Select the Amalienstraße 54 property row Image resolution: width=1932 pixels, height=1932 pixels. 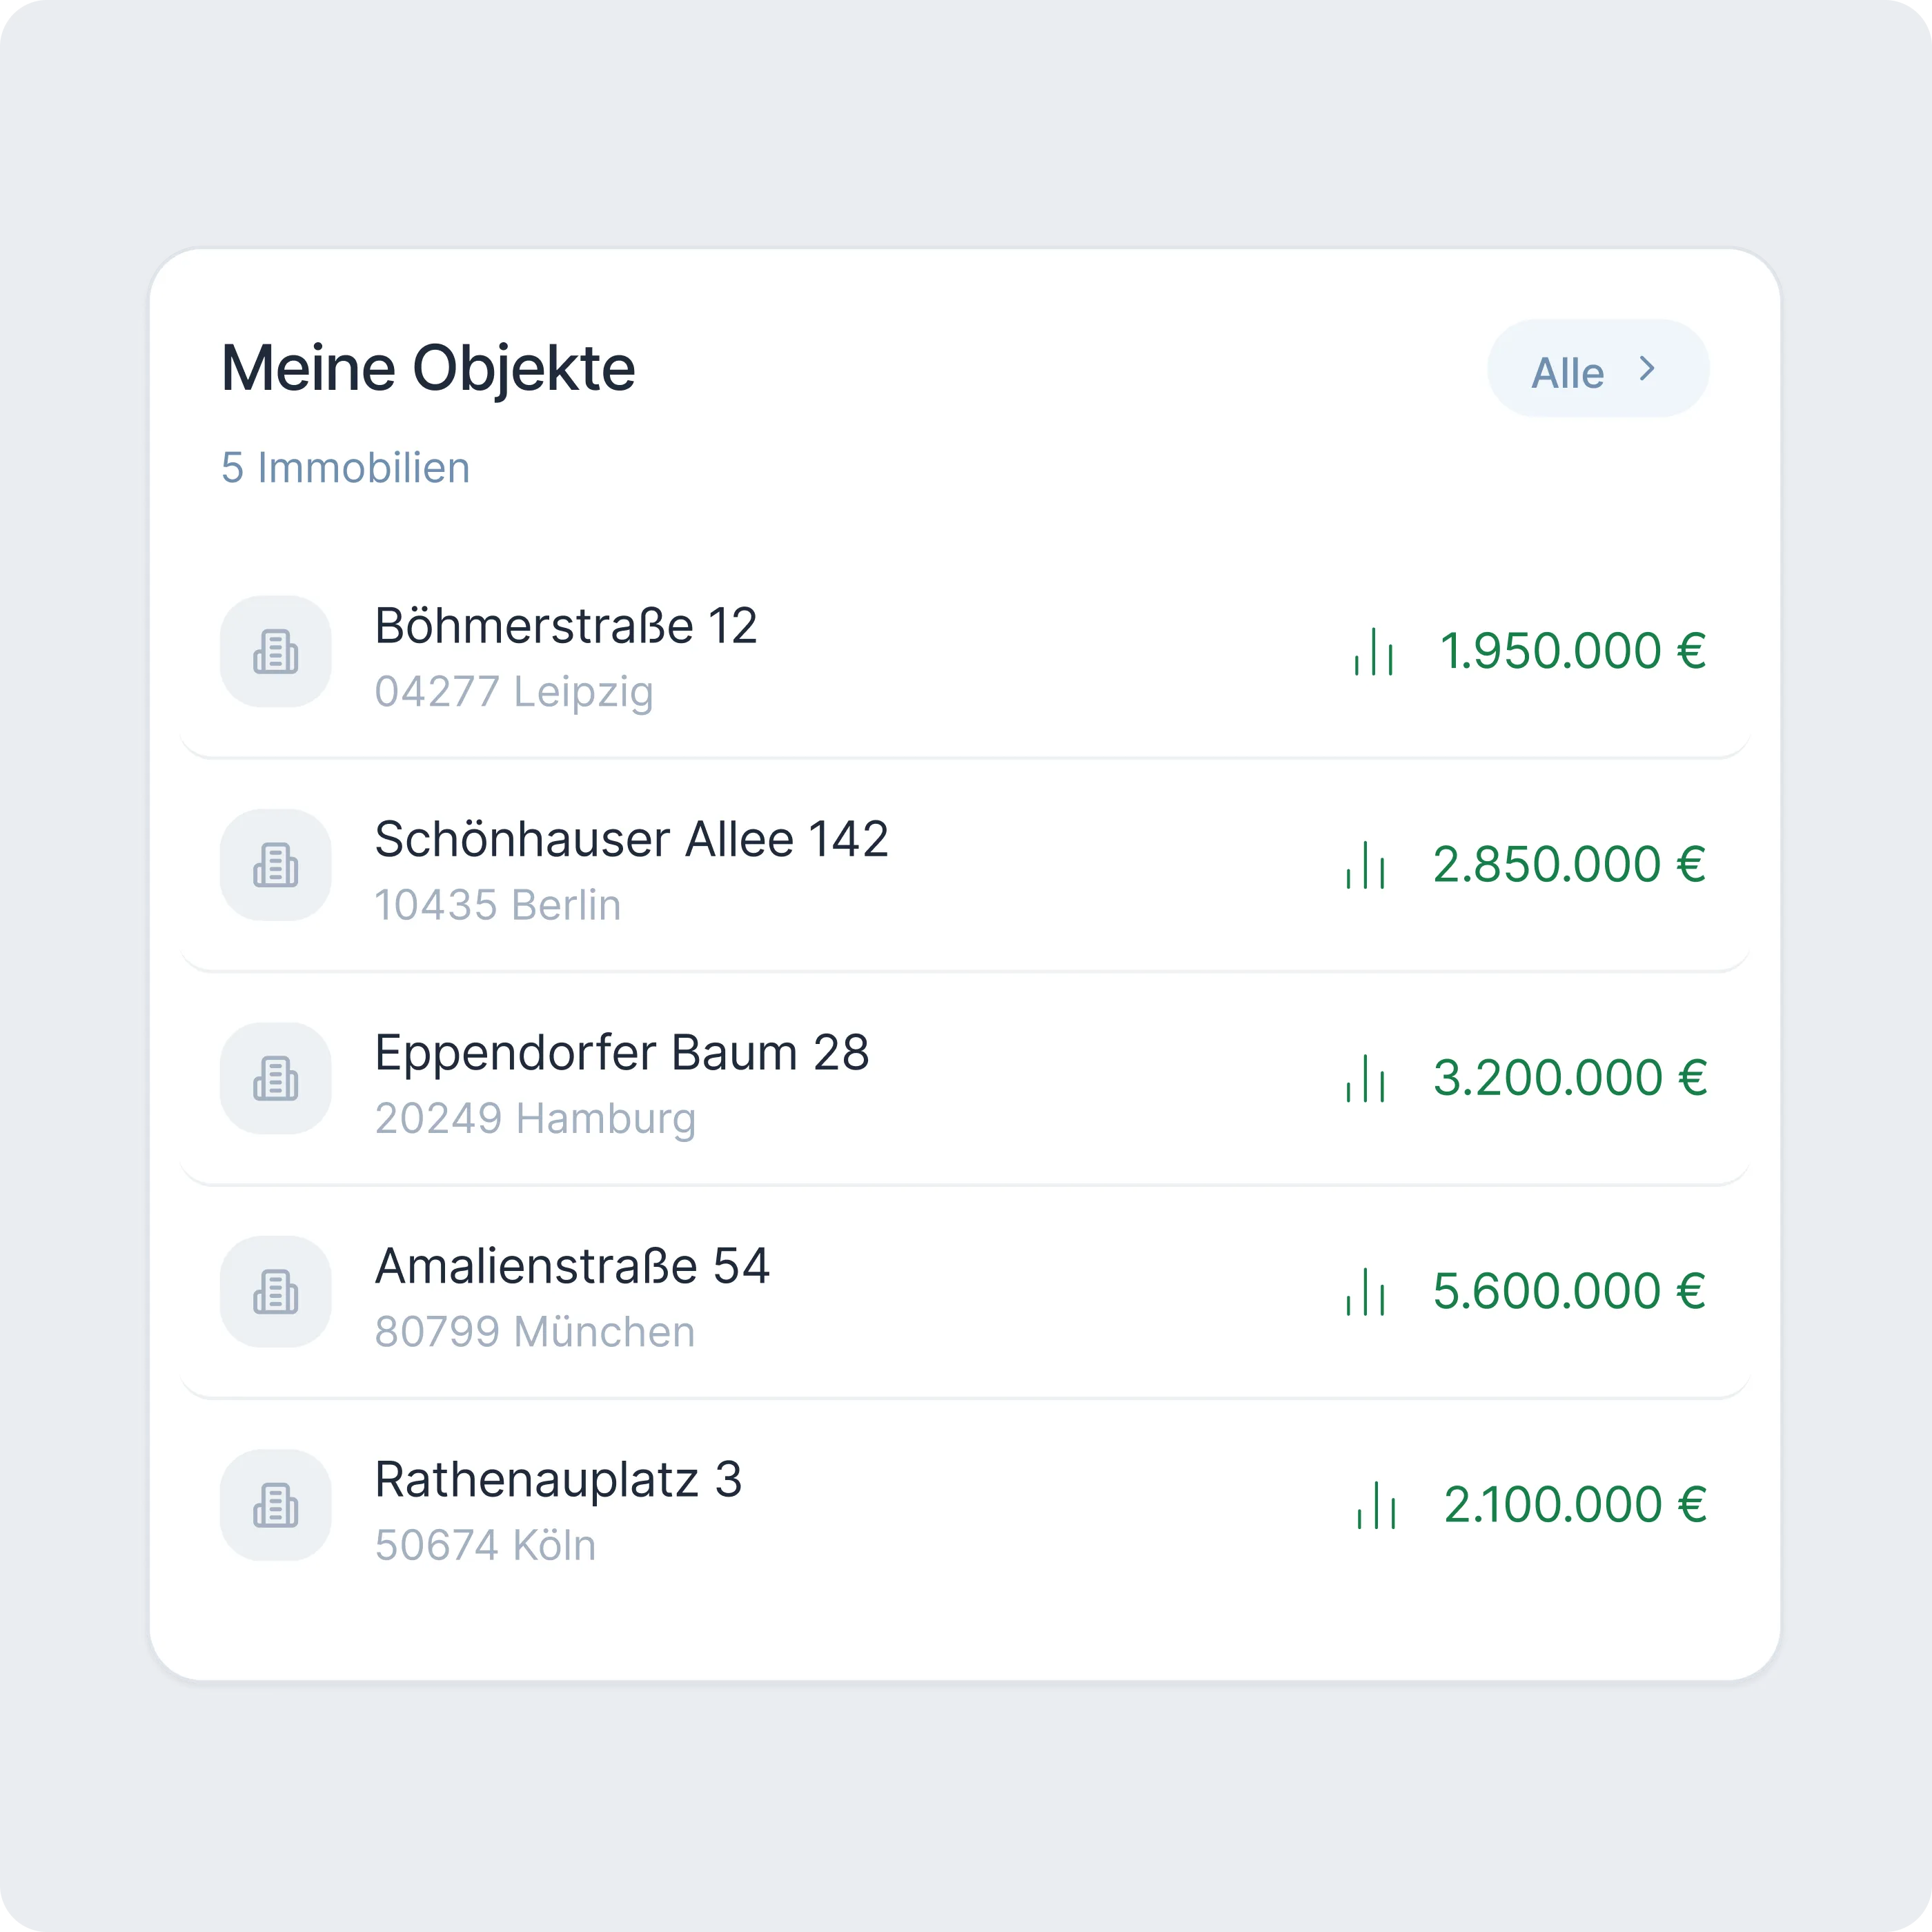point(965,1292)
